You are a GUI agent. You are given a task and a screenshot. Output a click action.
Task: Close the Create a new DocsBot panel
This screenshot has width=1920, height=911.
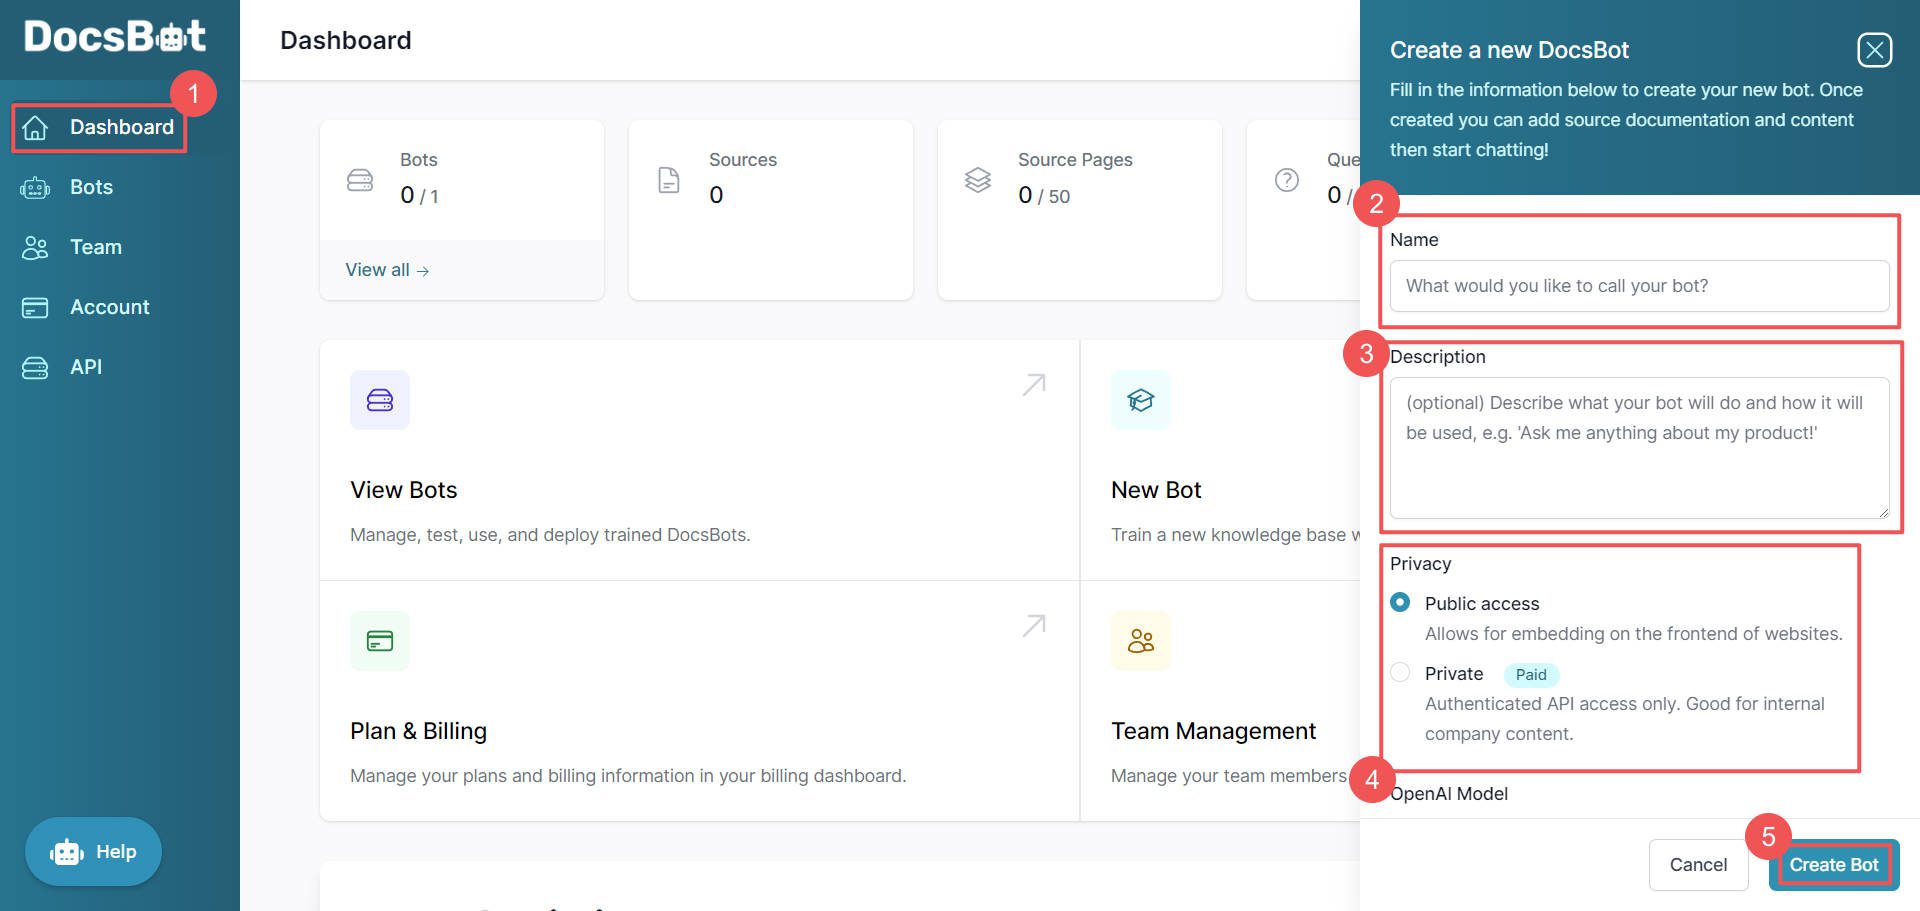(x=1874, y=50)
